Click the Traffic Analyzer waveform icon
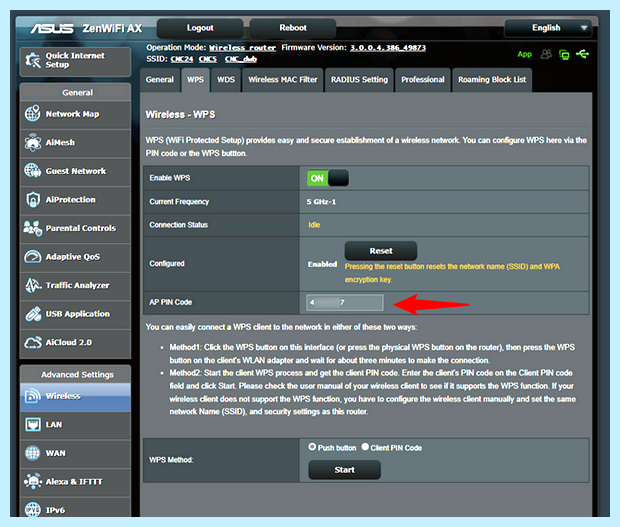Screen dimensions: 620x527 coord(32,285)
